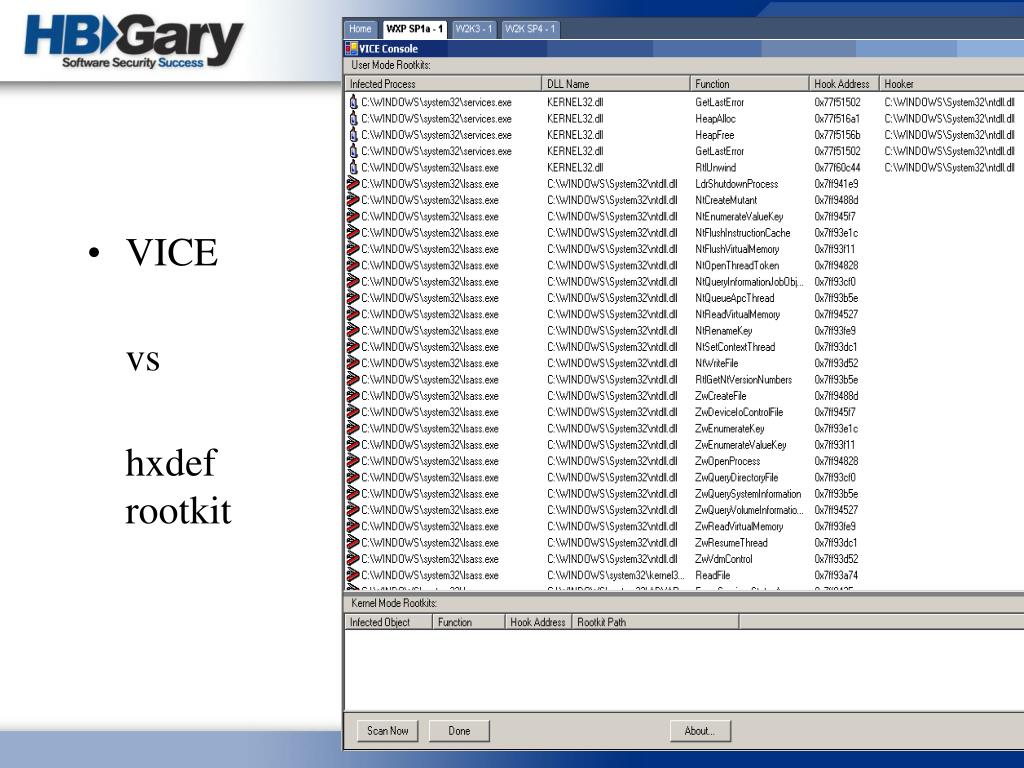The height and width of the screenshot is (768, 1024).
Task: Select hook address 0x77f516a1
Action: tap(837, 119)
